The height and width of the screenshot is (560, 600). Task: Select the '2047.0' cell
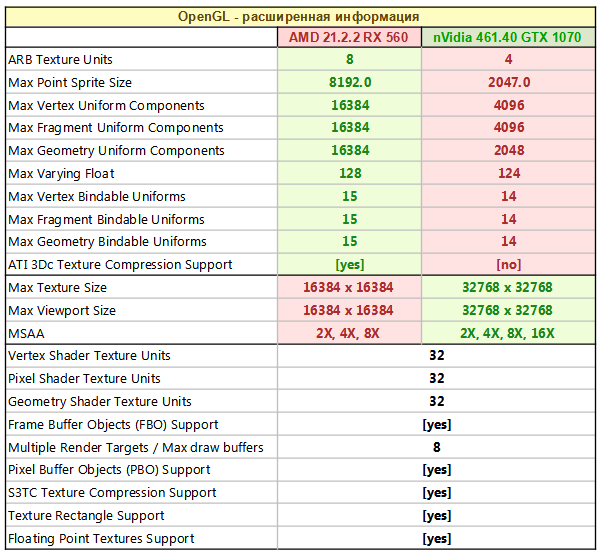[x=508, y=82]
